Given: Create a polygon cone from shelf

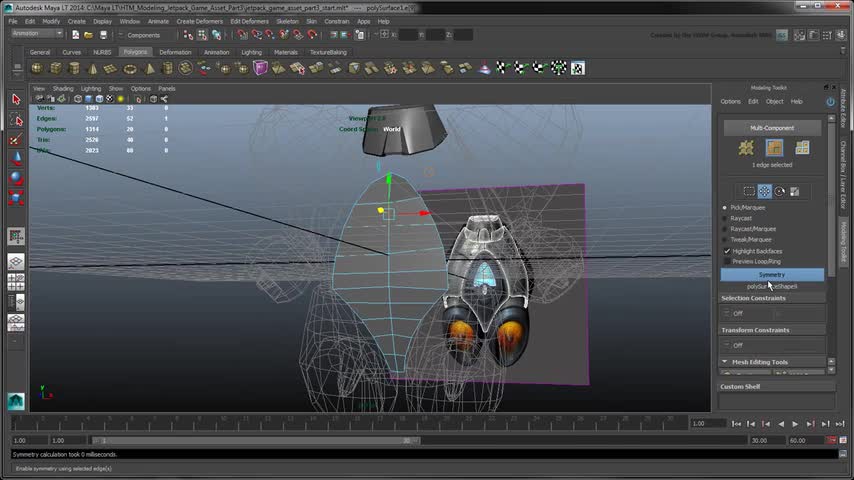Looking at the screenshot, I should pyautogui.click(x=93, y=68).
